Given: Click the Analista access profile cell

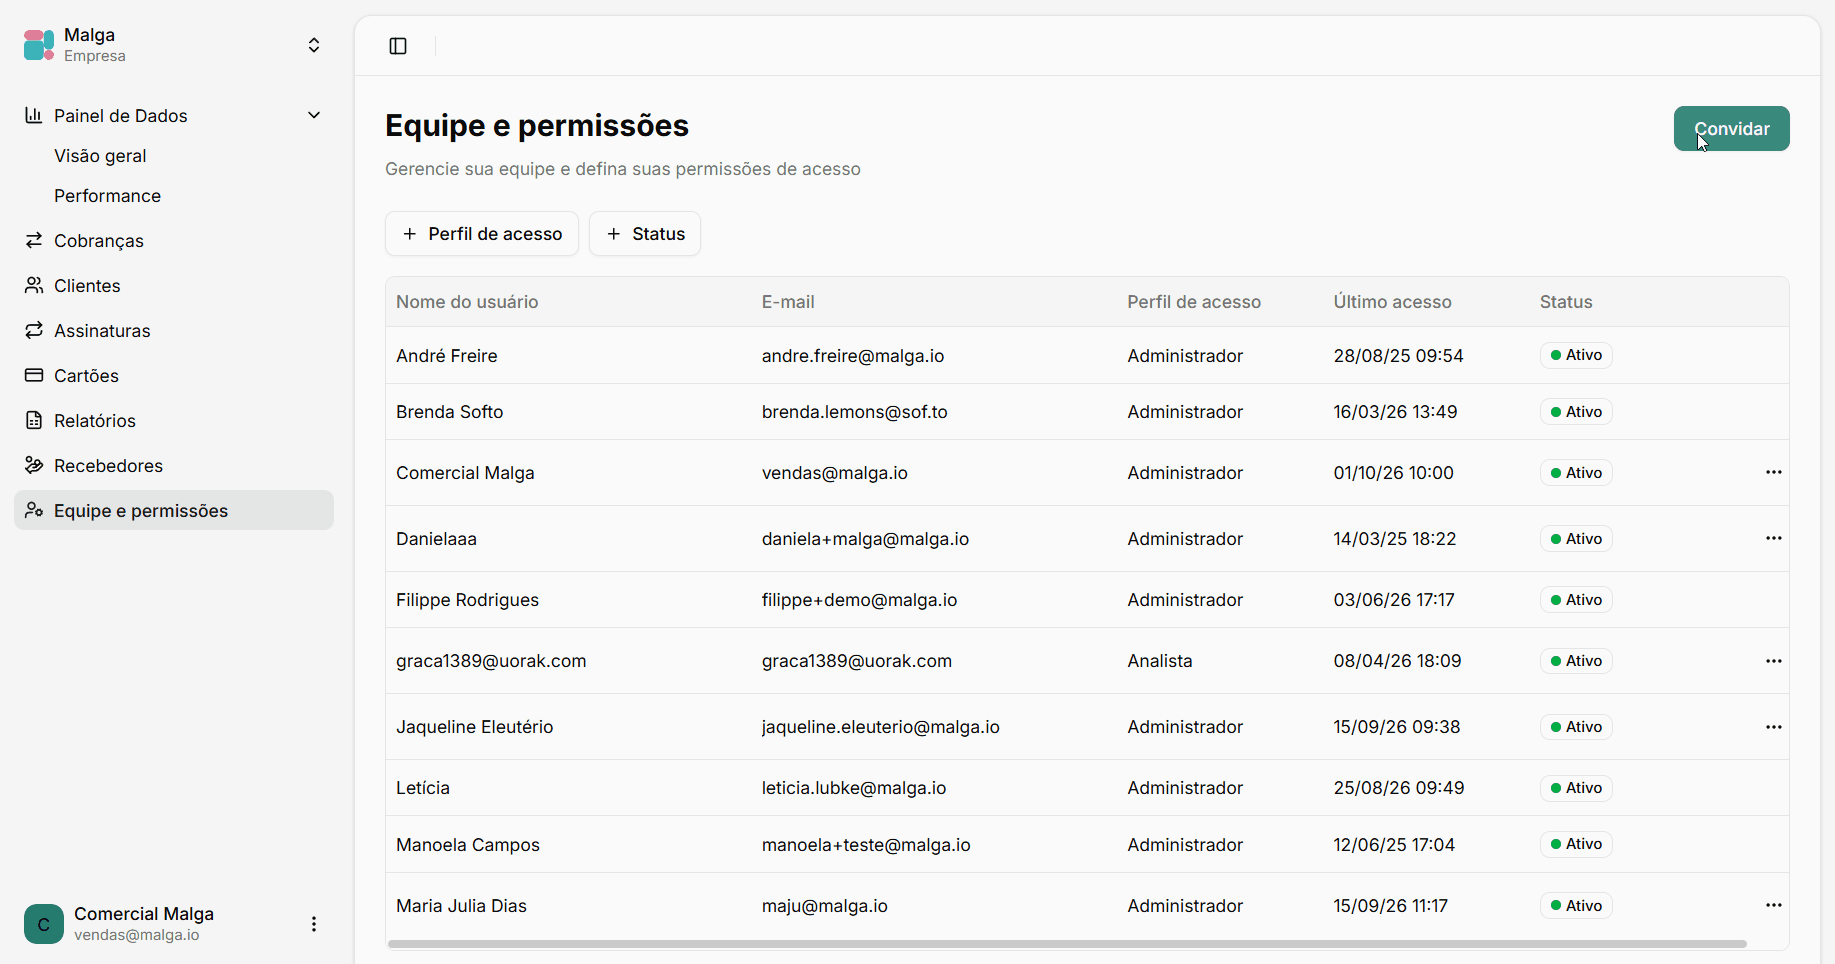Looking at the screenshot, I should coord(1160,661).
